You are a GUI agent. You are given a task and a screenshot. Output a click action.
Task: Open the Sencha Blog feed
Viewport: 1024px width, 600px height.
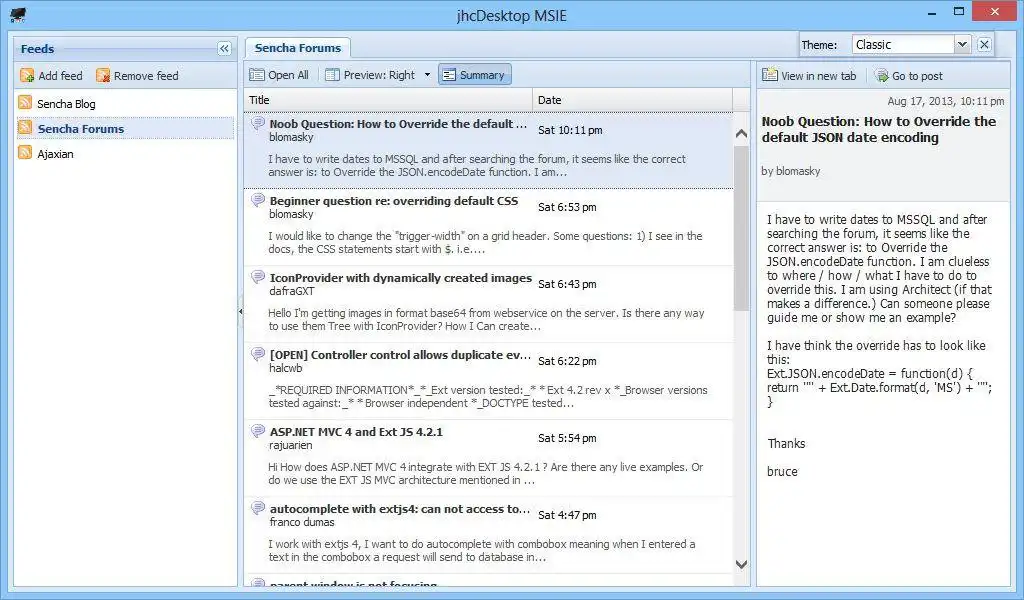coord(66,104)
